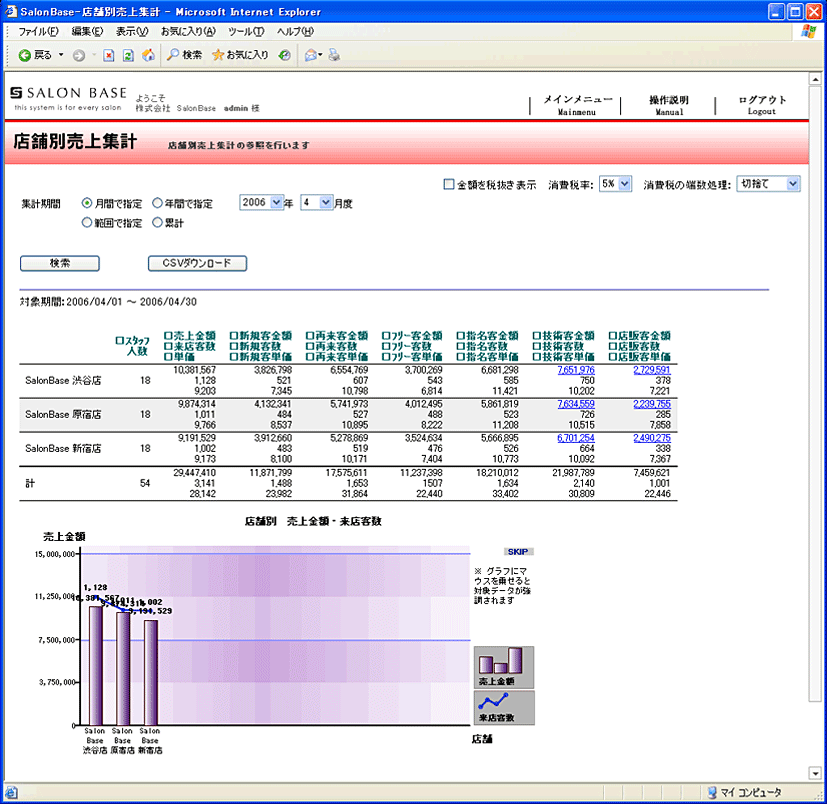This screenshot has height=804, width=827.
Task: Open the ファイル(F) menu
Action: point(38,32)
